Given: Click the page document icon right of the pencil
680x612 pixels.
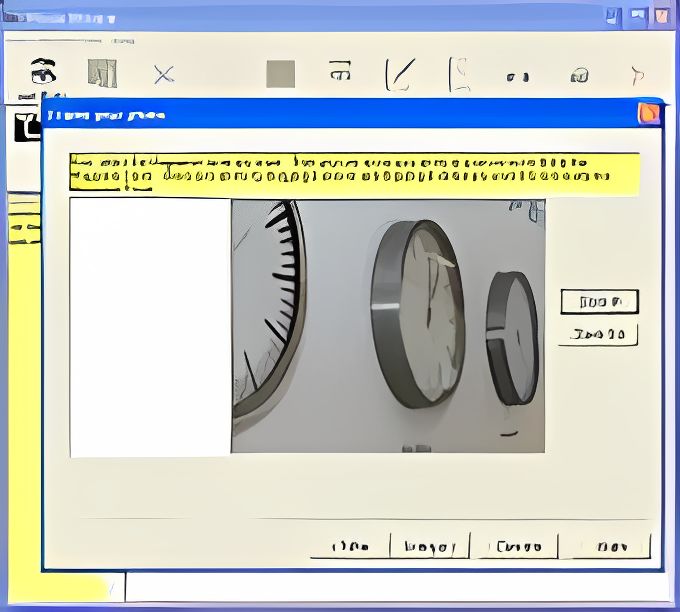Looking at the screenshot, I should 460,75.
